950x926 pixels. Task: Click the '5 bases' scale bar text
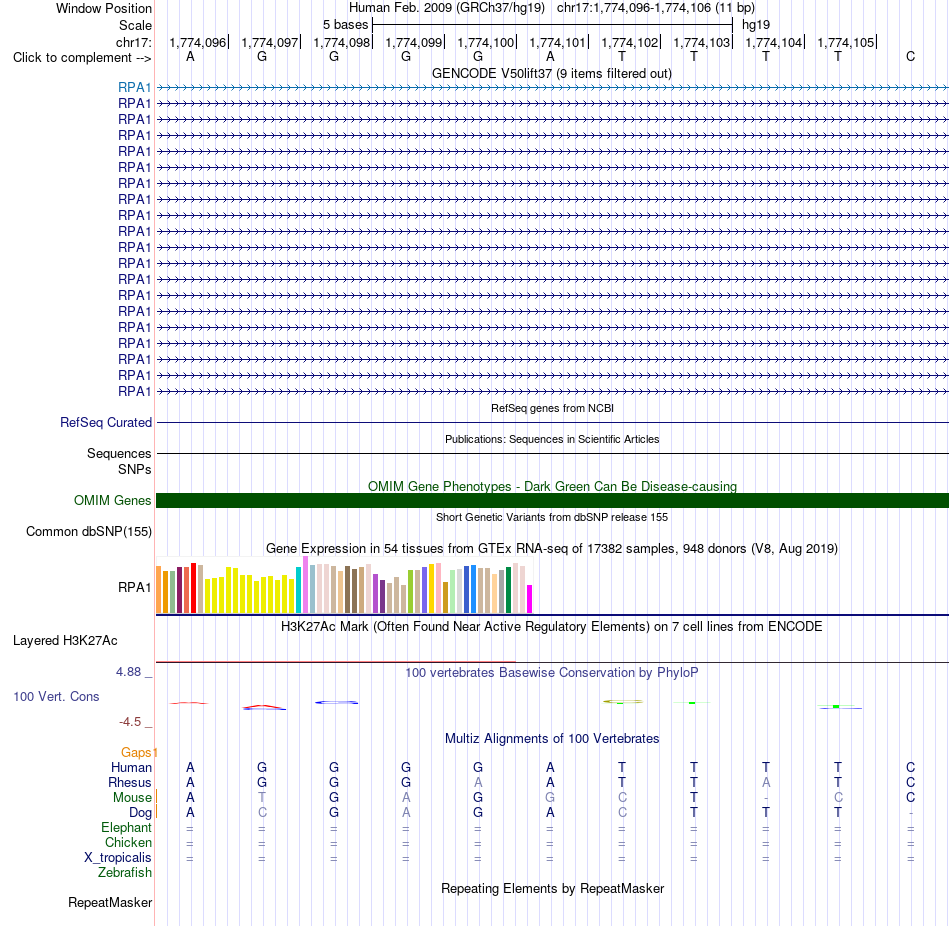pyautogui.click(x=345, y=25)
